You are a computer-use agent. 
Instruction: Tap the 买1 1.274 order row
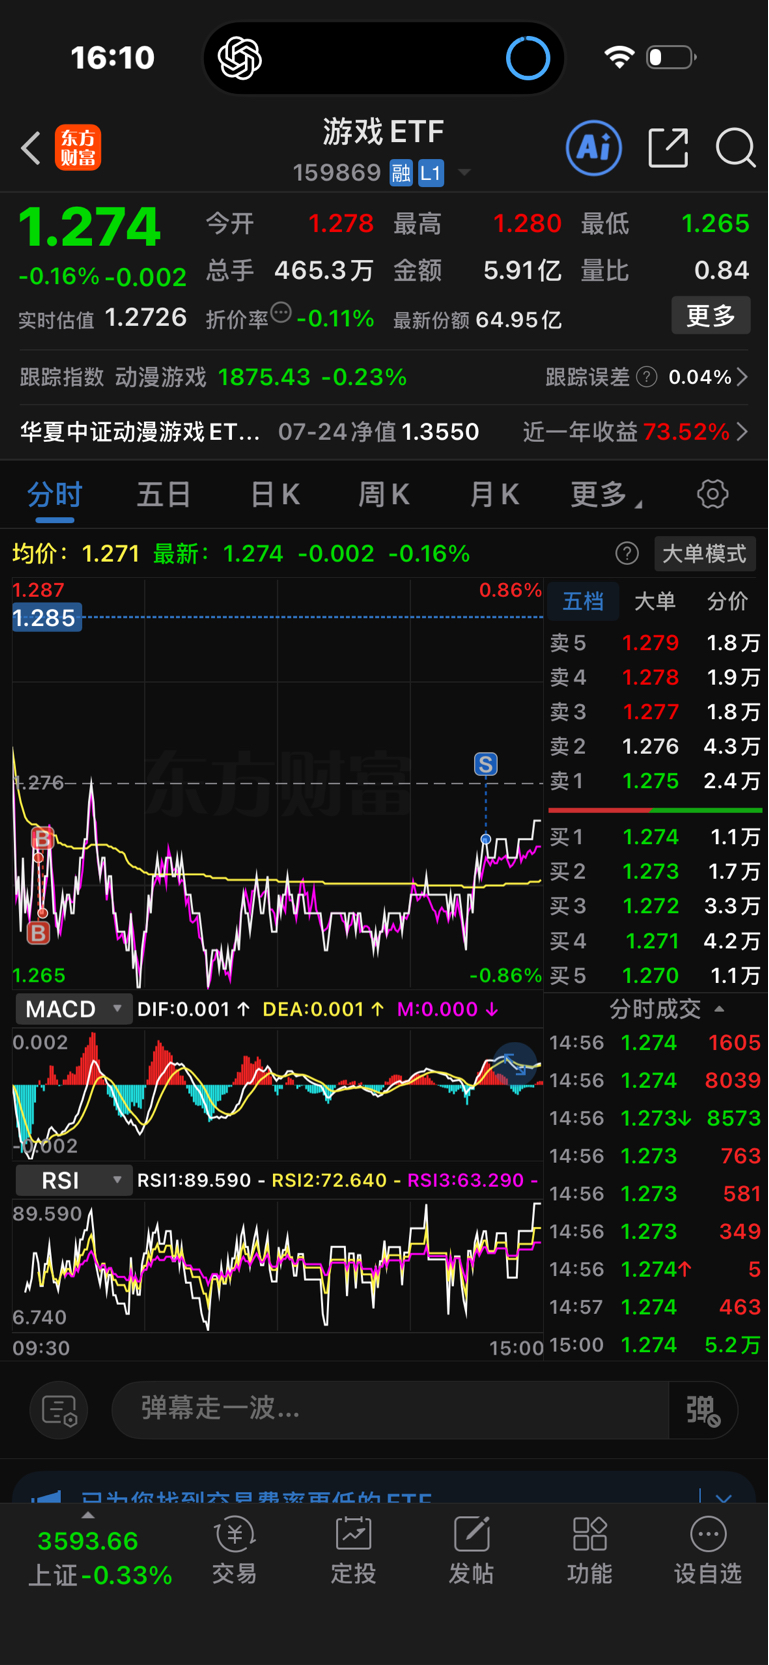click(x=655, y=837)
